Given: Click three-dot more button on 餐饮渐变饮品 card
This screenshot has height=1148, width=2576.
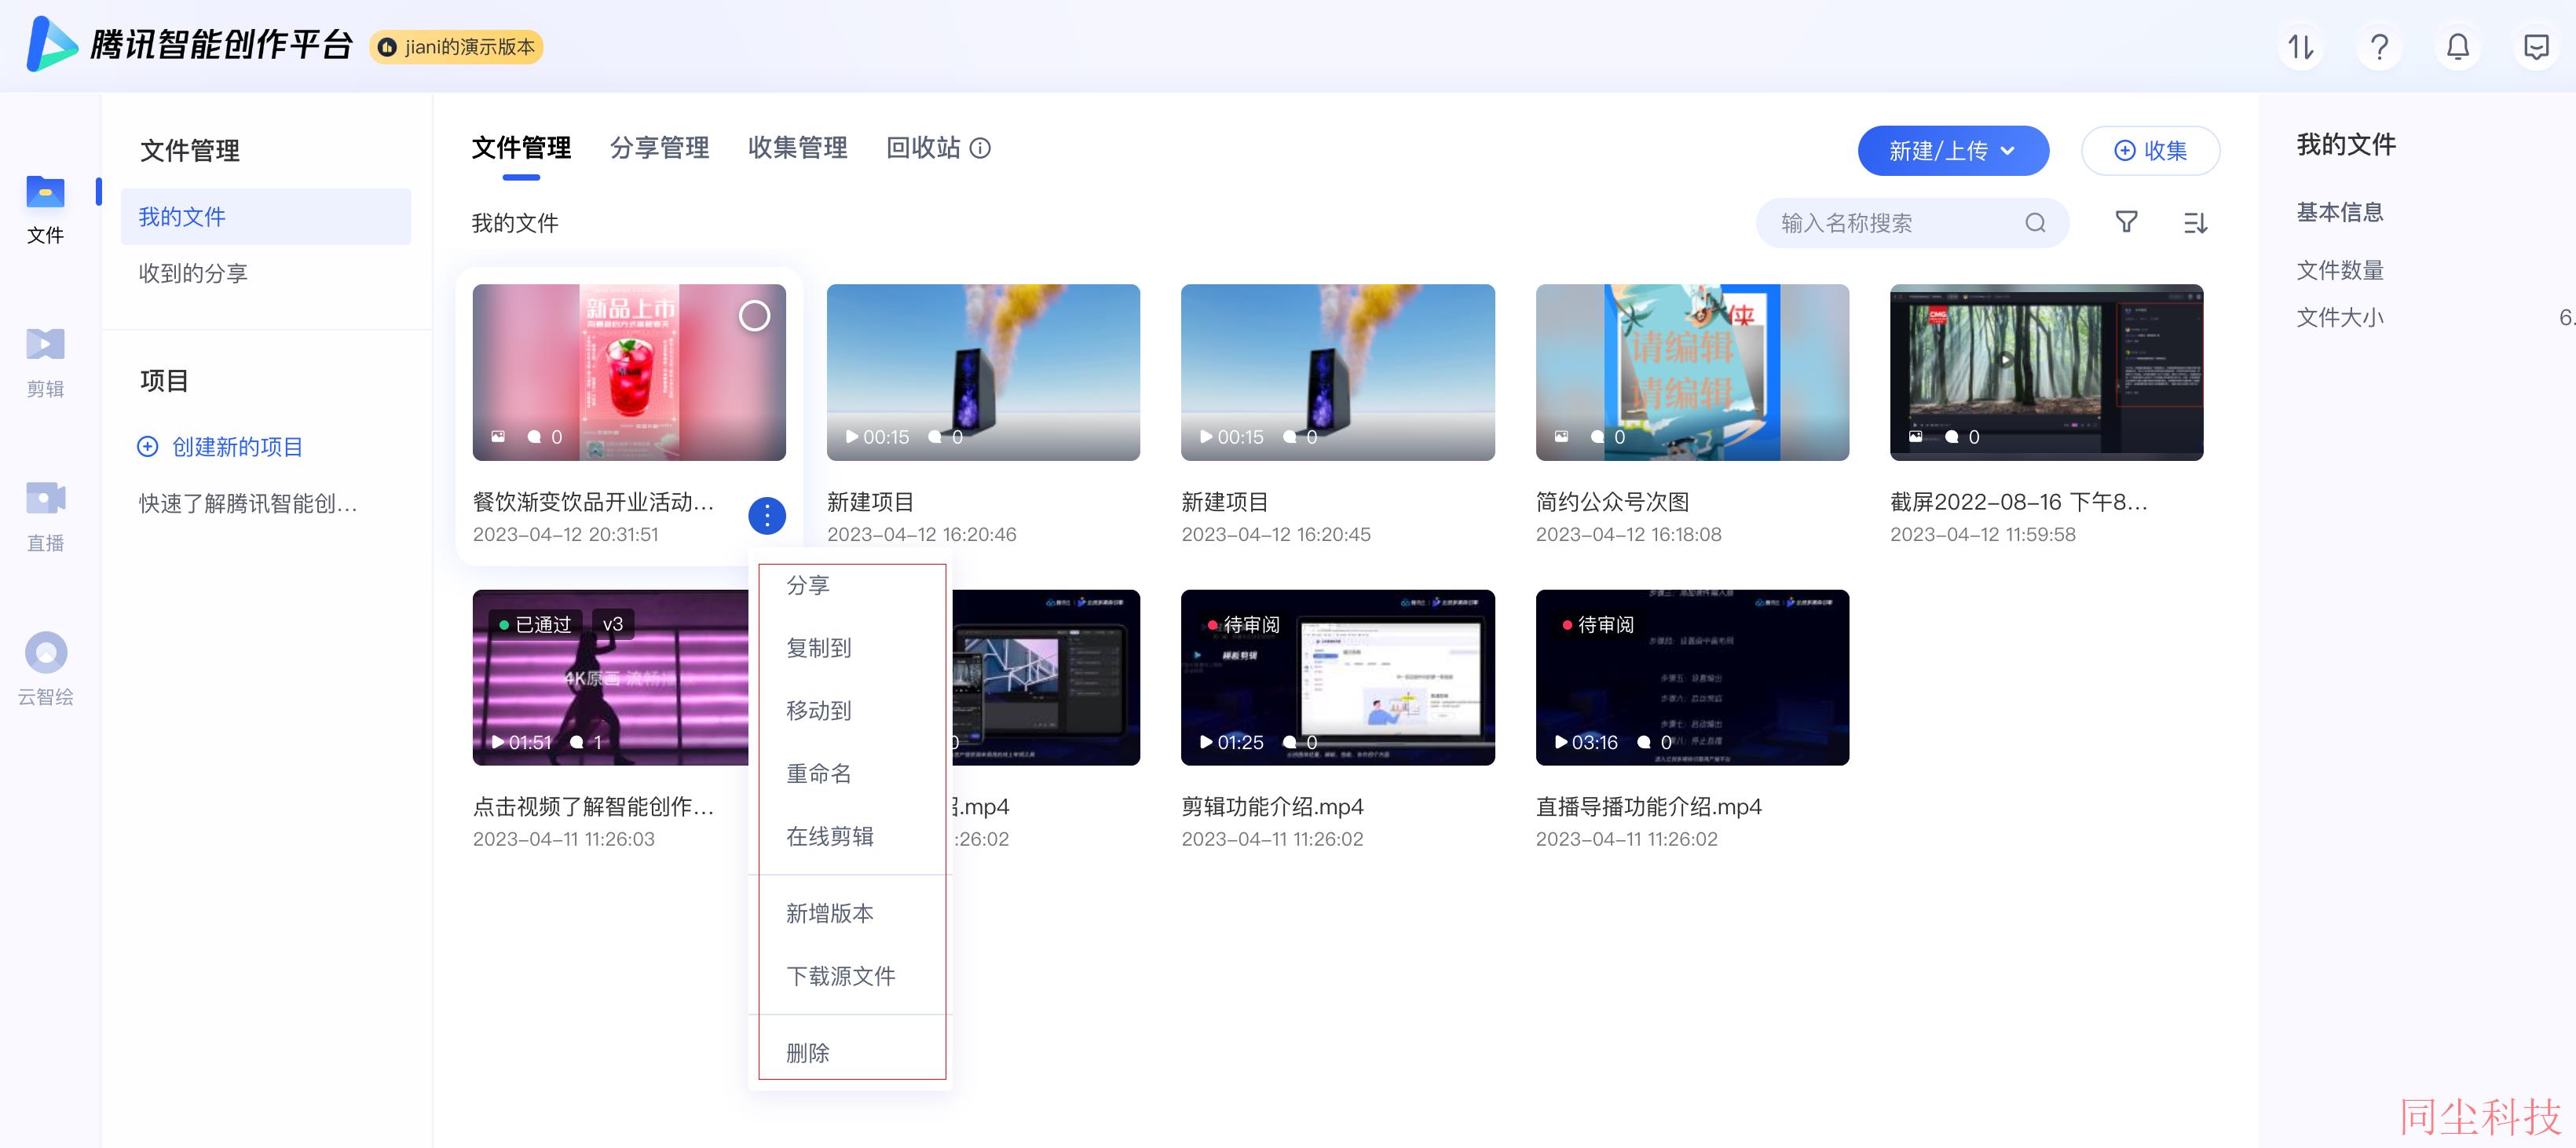Looking at the screenshot, I should (x=767, y=516).
